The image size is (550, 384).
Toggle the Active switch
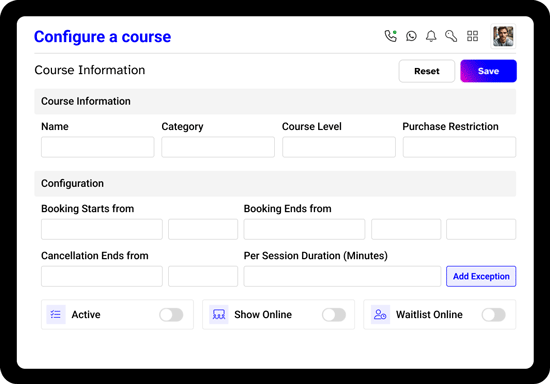[171, 315]
